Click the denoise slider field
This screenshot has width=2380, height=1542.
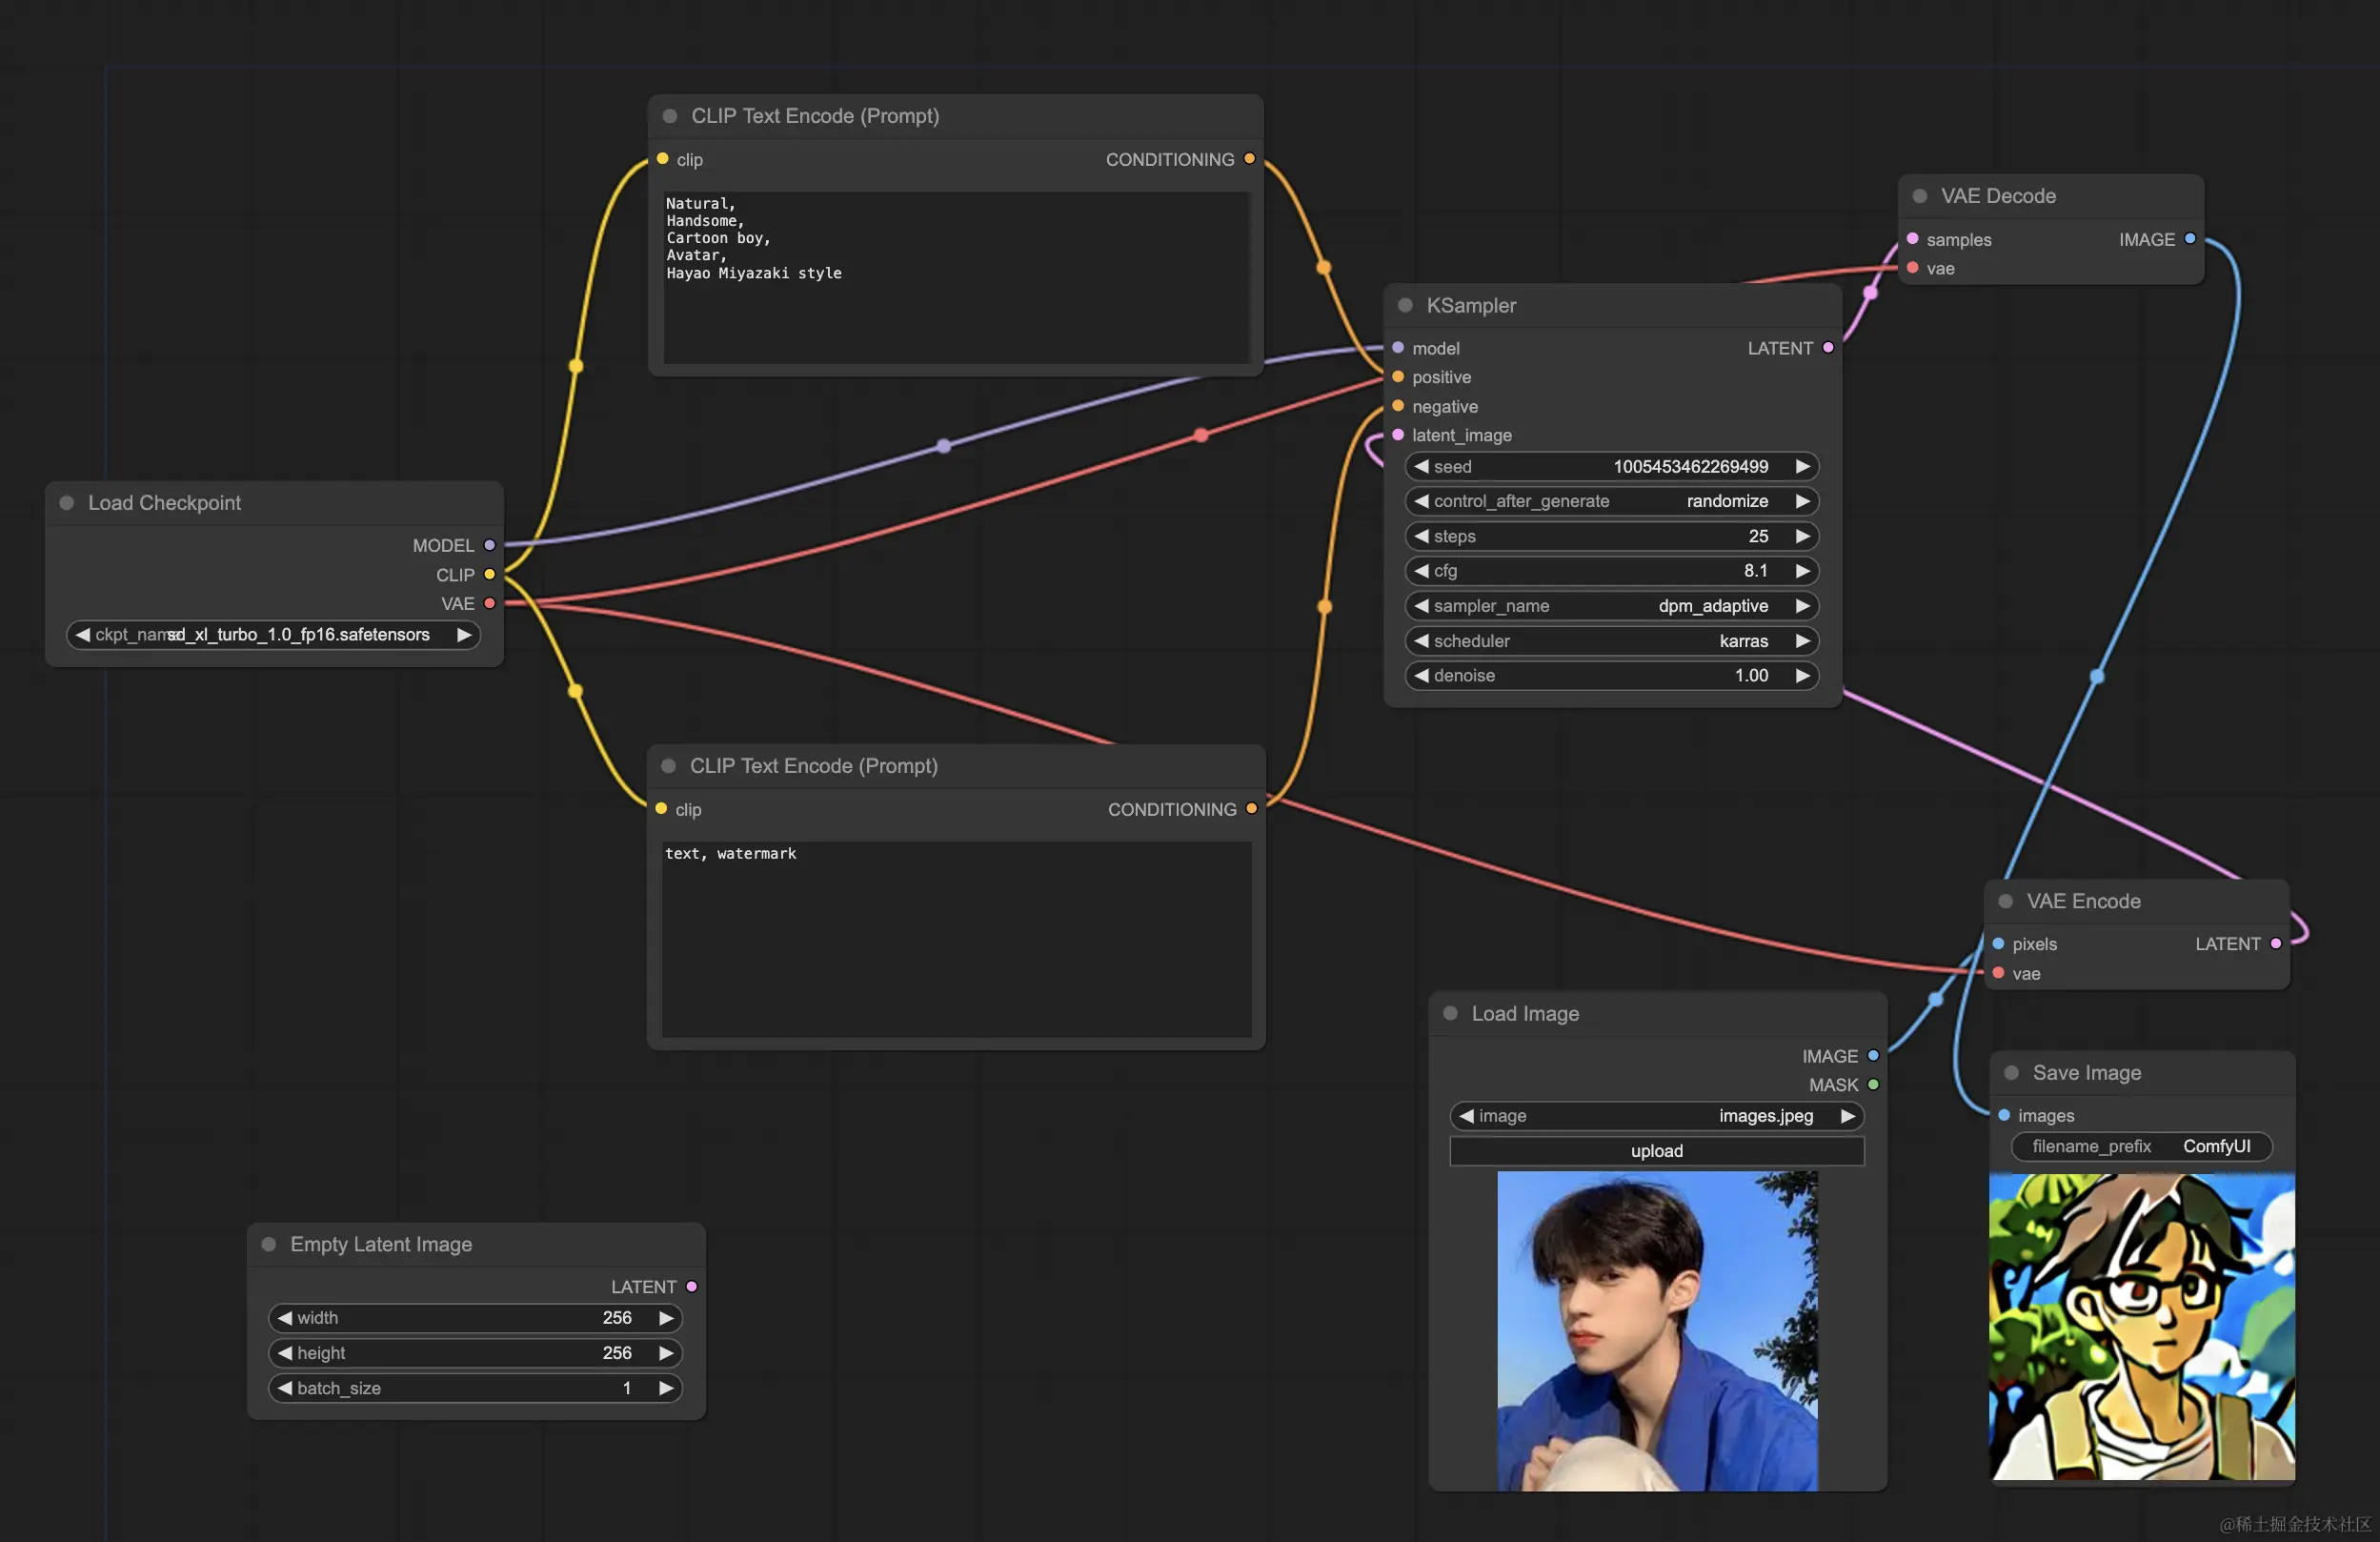coord(1611,676)
